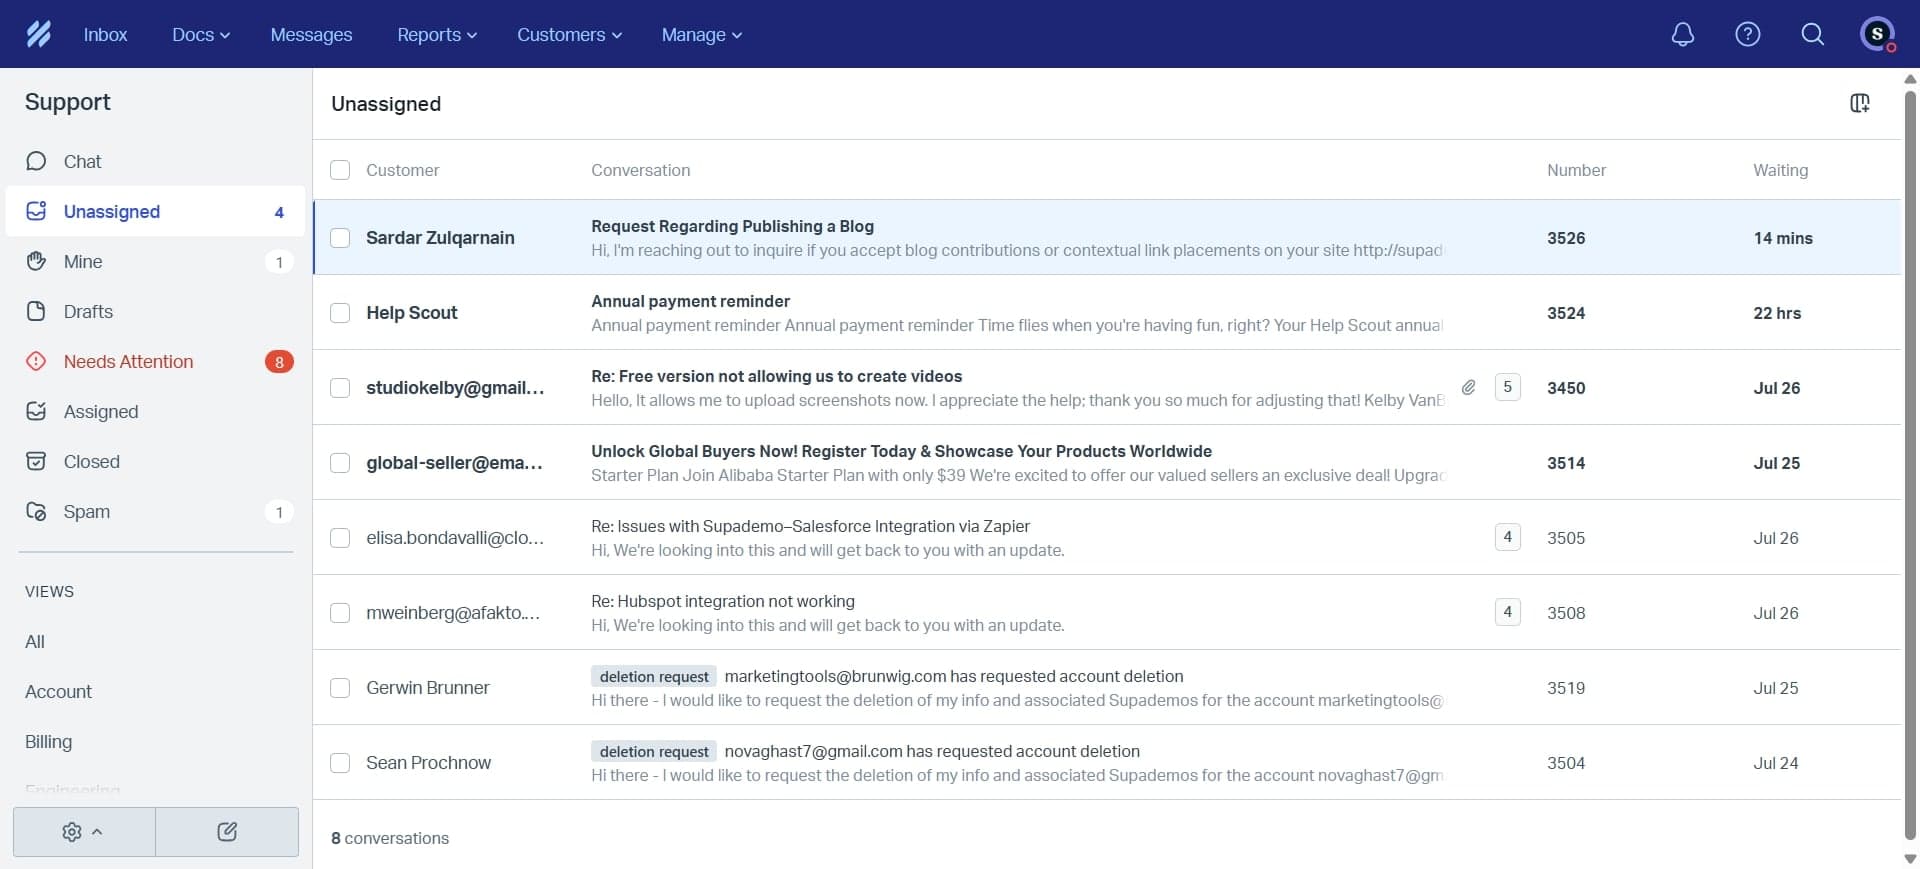Viewport: 1920px width, 869px height.
Task: Open the column layout icon beside Unassigned
Action: (x=1859, y=103)
